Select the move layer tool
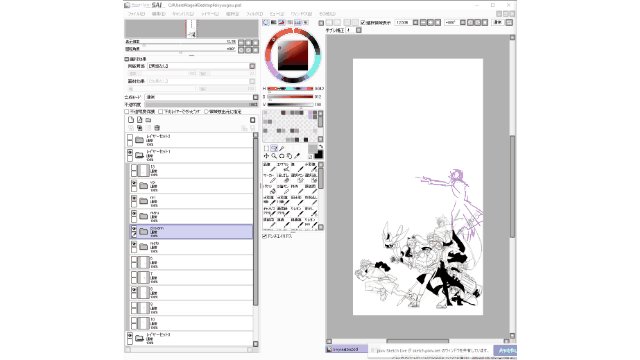 (266, 156)
